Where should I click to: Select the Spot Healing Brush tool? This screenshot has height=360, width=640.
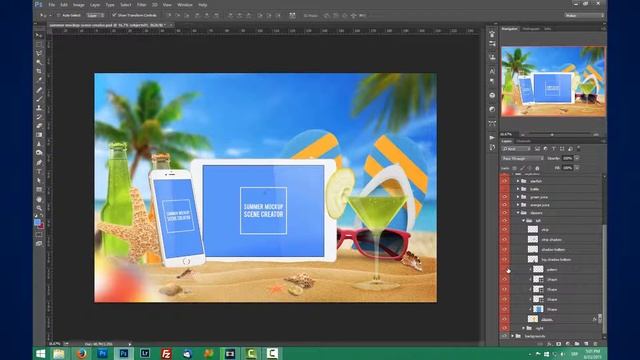coord(39,90)
